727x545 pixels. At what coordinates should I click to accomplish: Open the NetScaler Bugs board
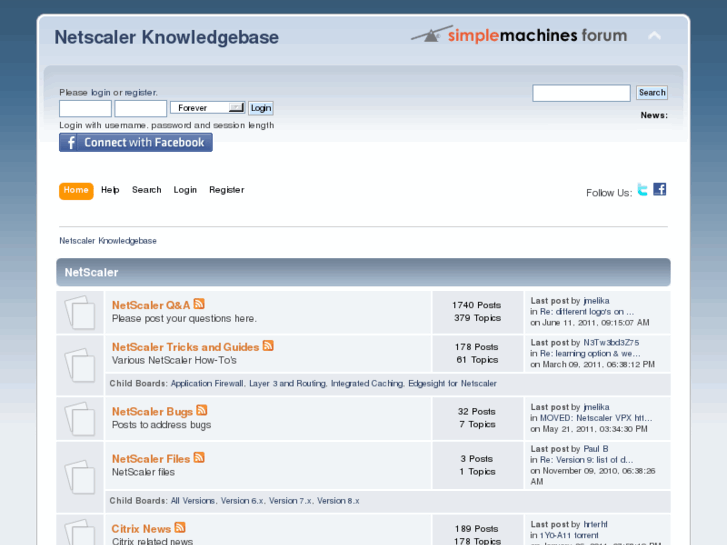[152, 411]
